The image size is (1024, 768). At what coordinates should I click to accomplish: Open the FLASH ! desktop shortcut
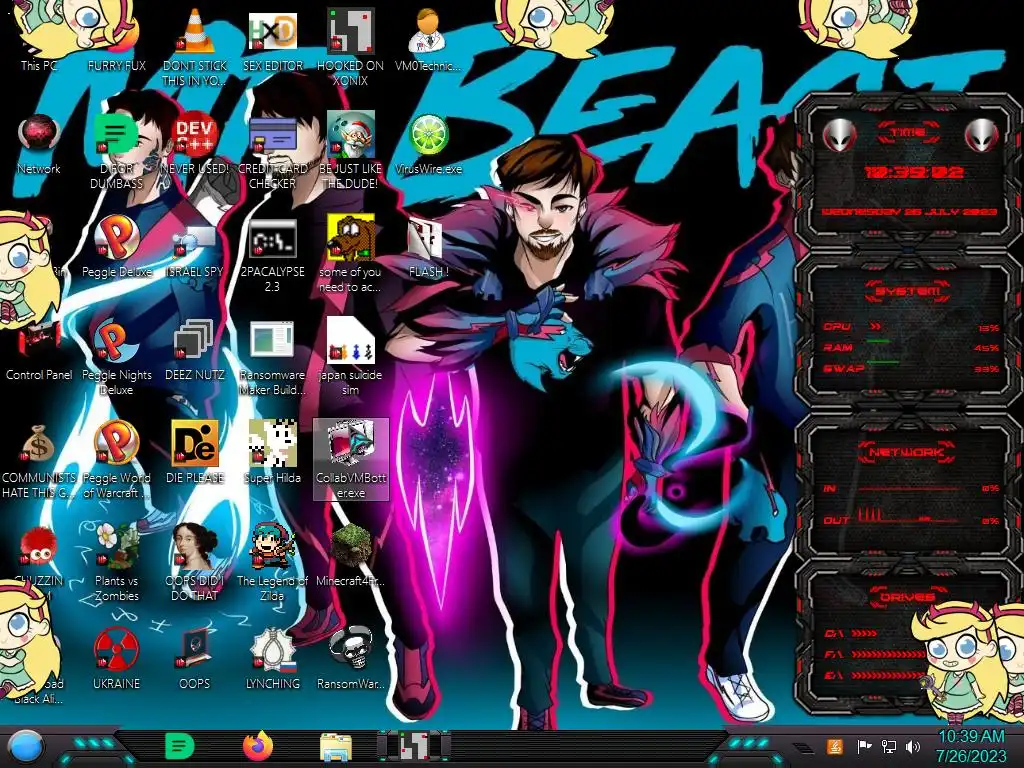tap(428, 247)
